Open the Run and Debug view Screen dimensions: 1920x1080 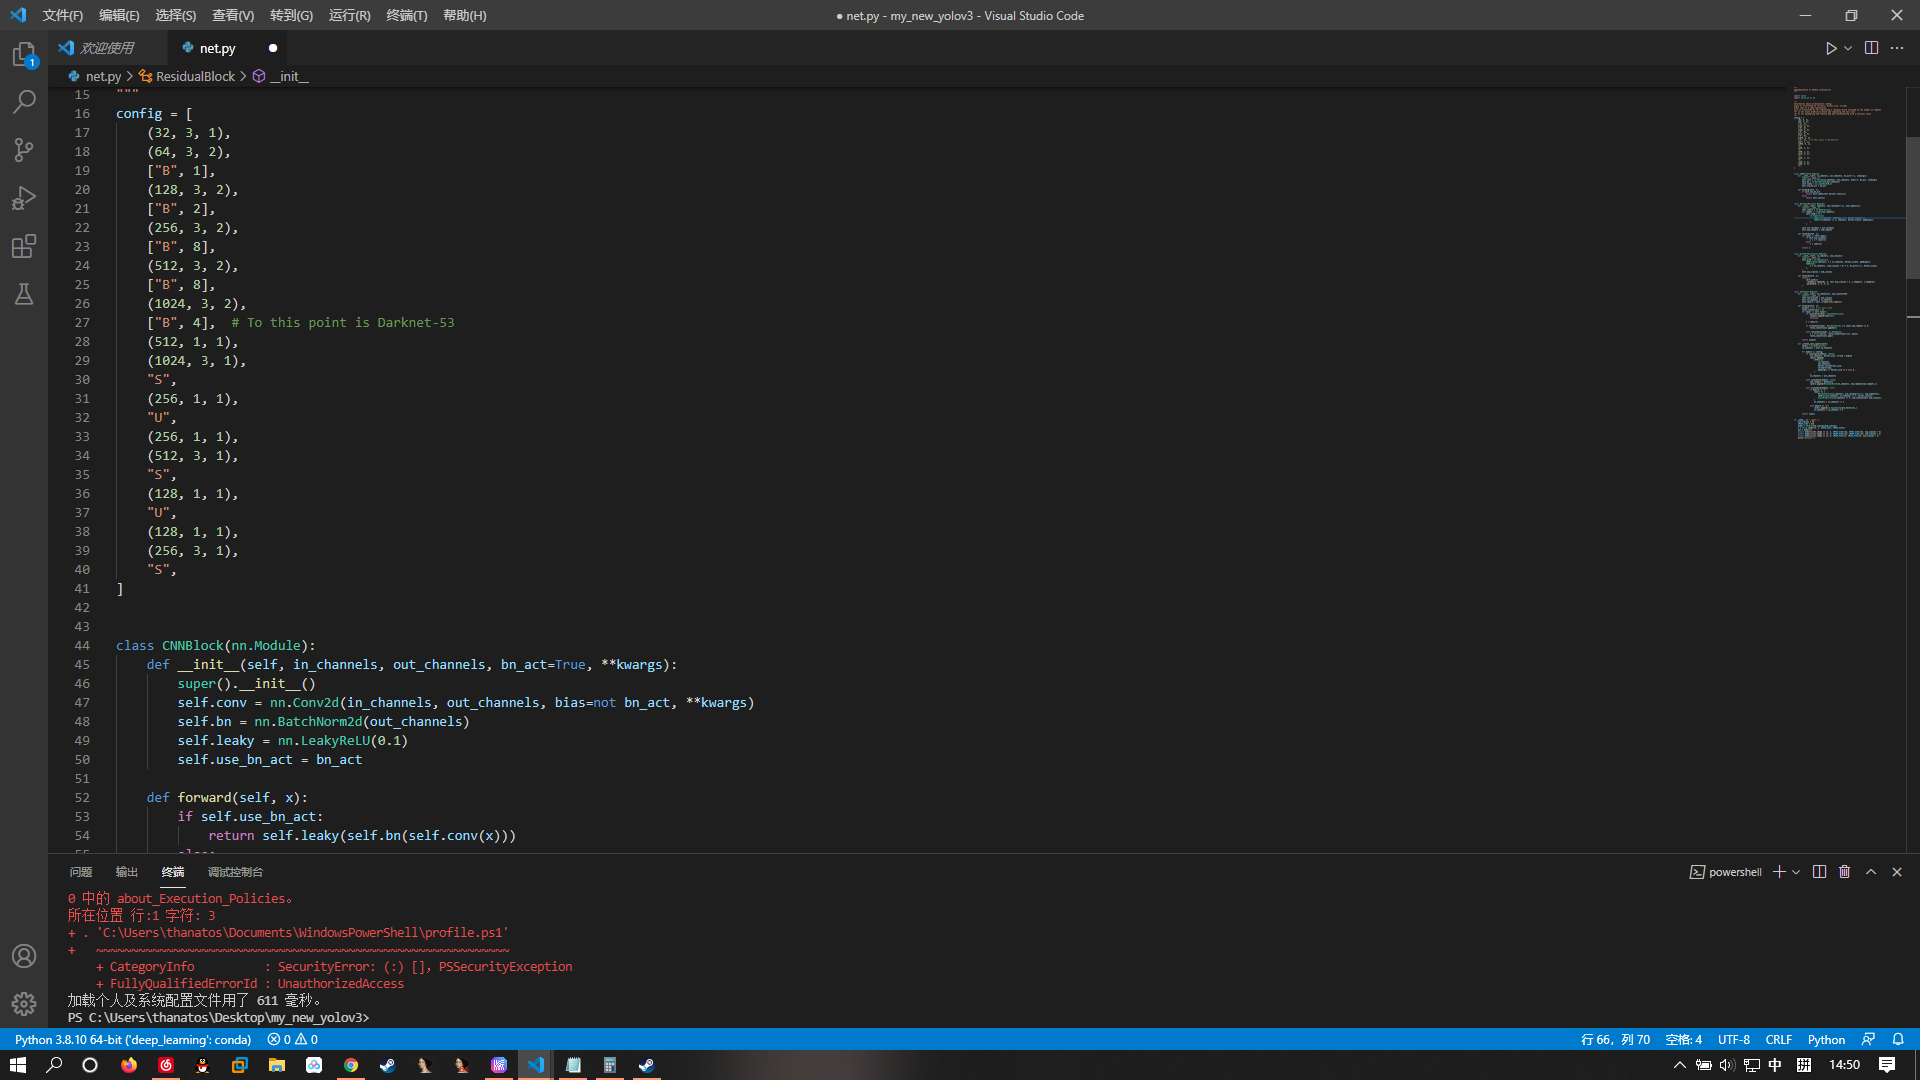pyautogui.click(x=24, y=198)
